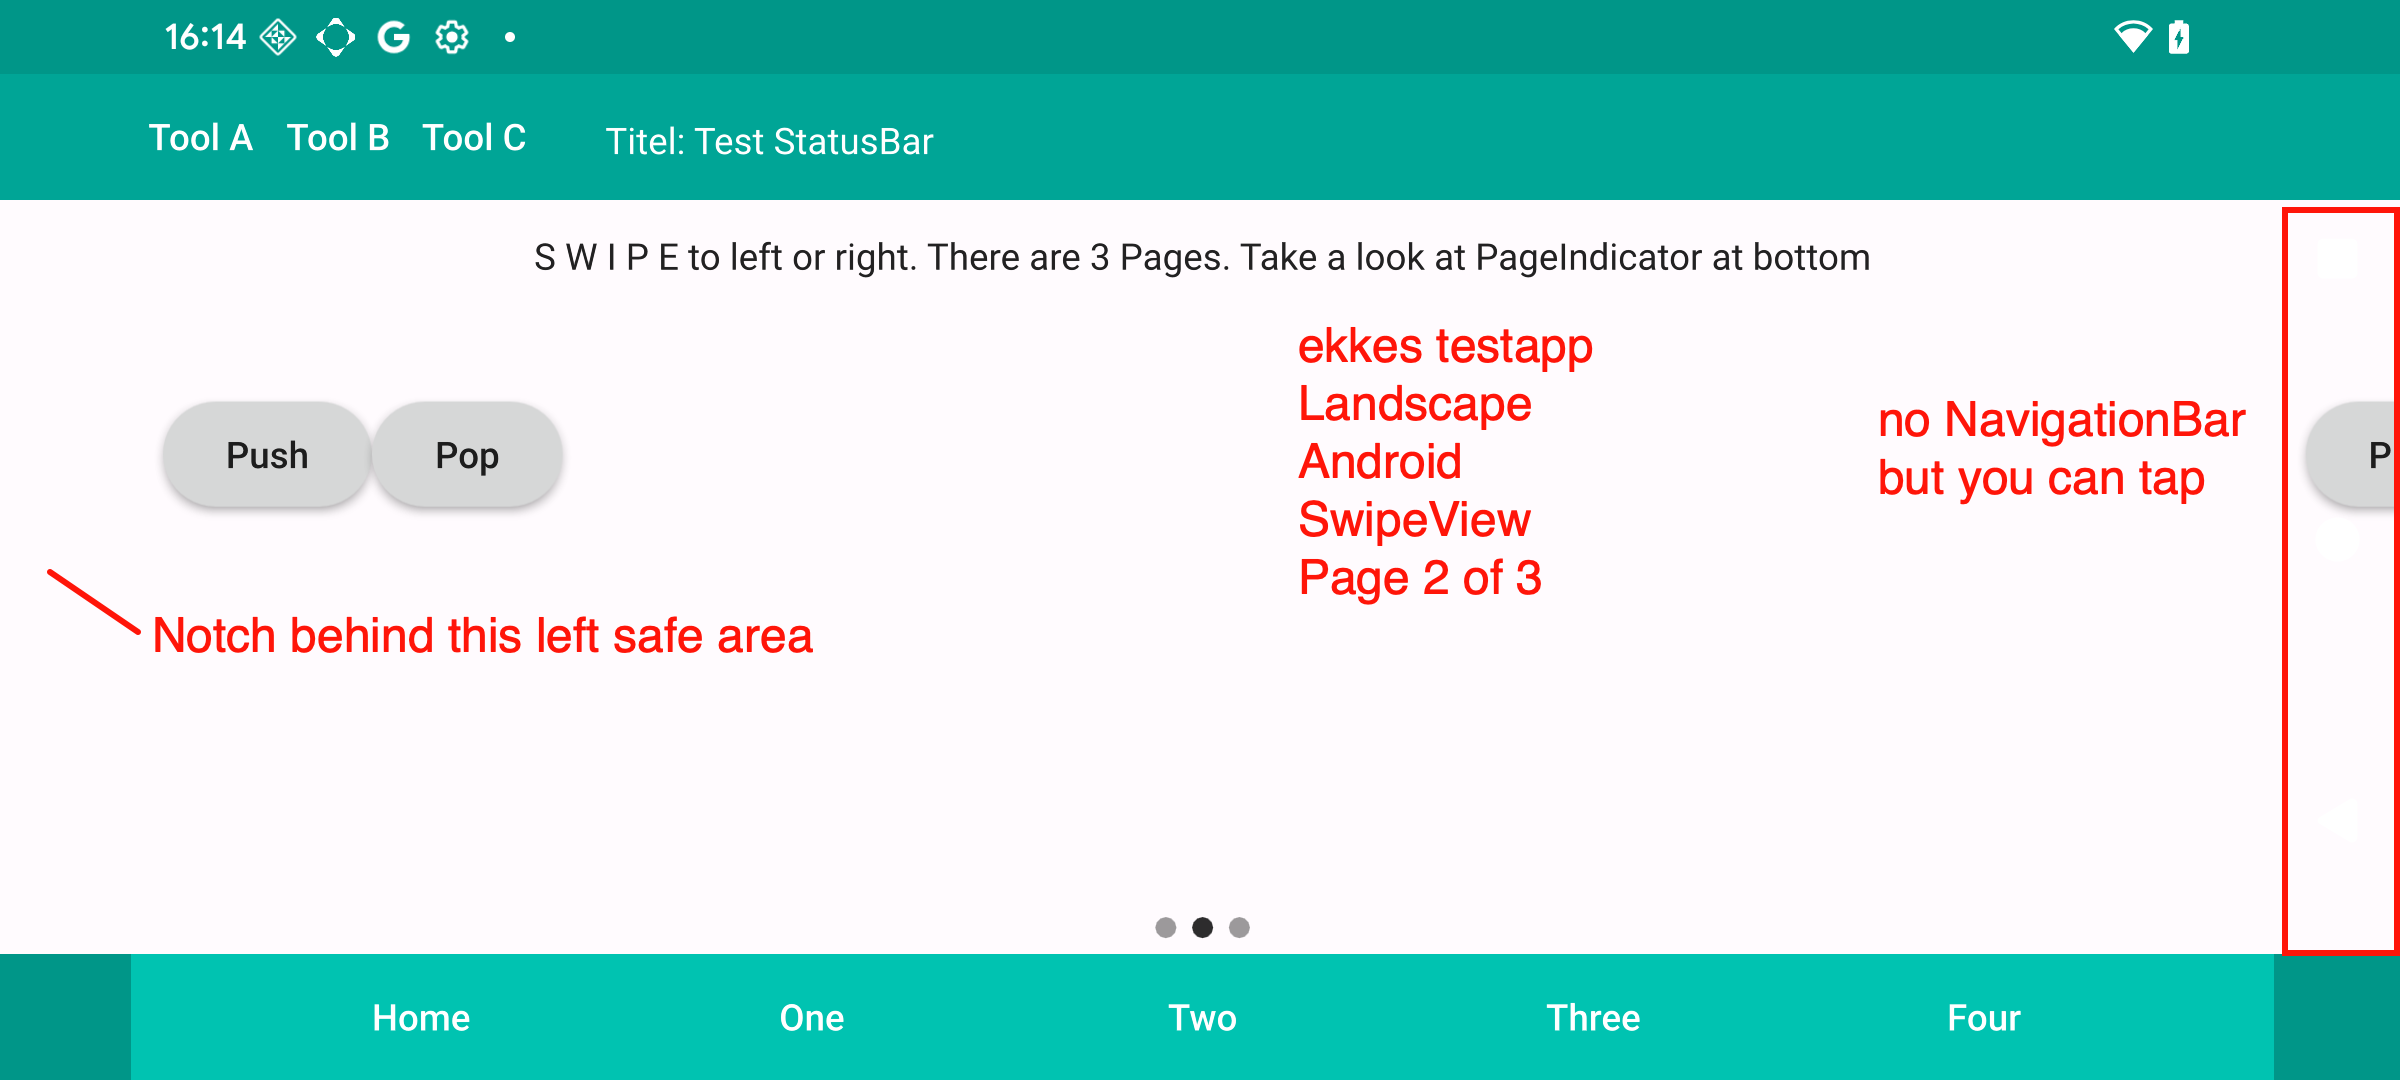This screenshot has height=1080, width=2400.
Task: Select Tool B in the toolbar
Action: tap(338, 137)
